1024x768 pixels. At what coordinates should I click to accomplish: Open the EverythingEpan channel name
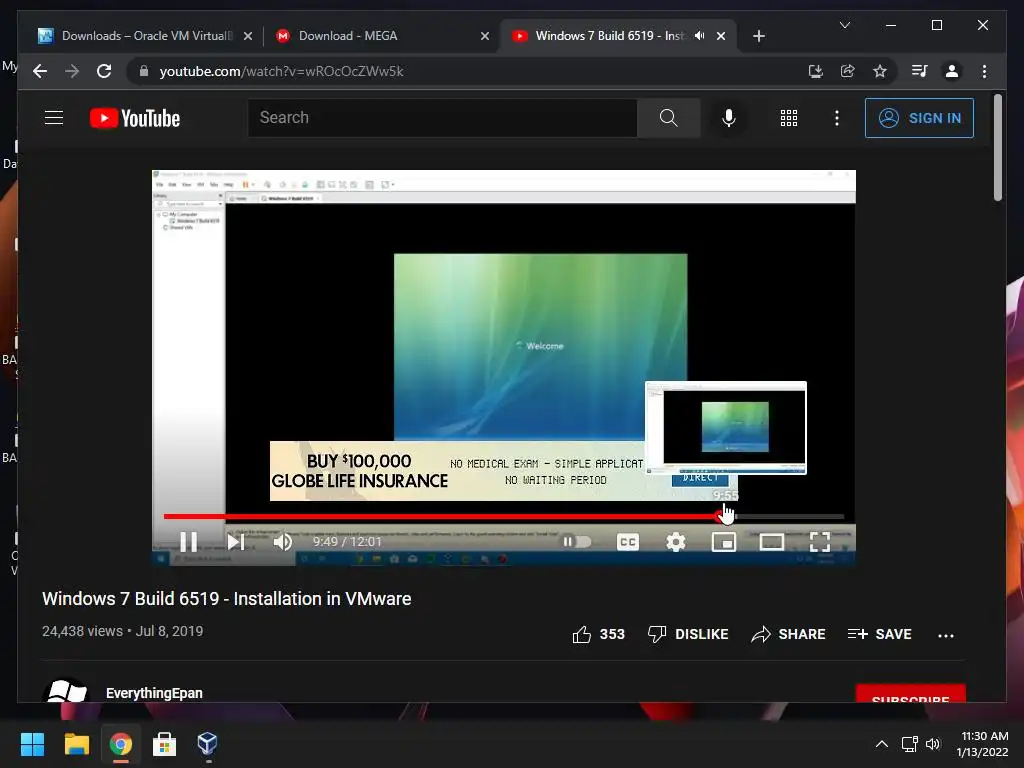[154, 693]
